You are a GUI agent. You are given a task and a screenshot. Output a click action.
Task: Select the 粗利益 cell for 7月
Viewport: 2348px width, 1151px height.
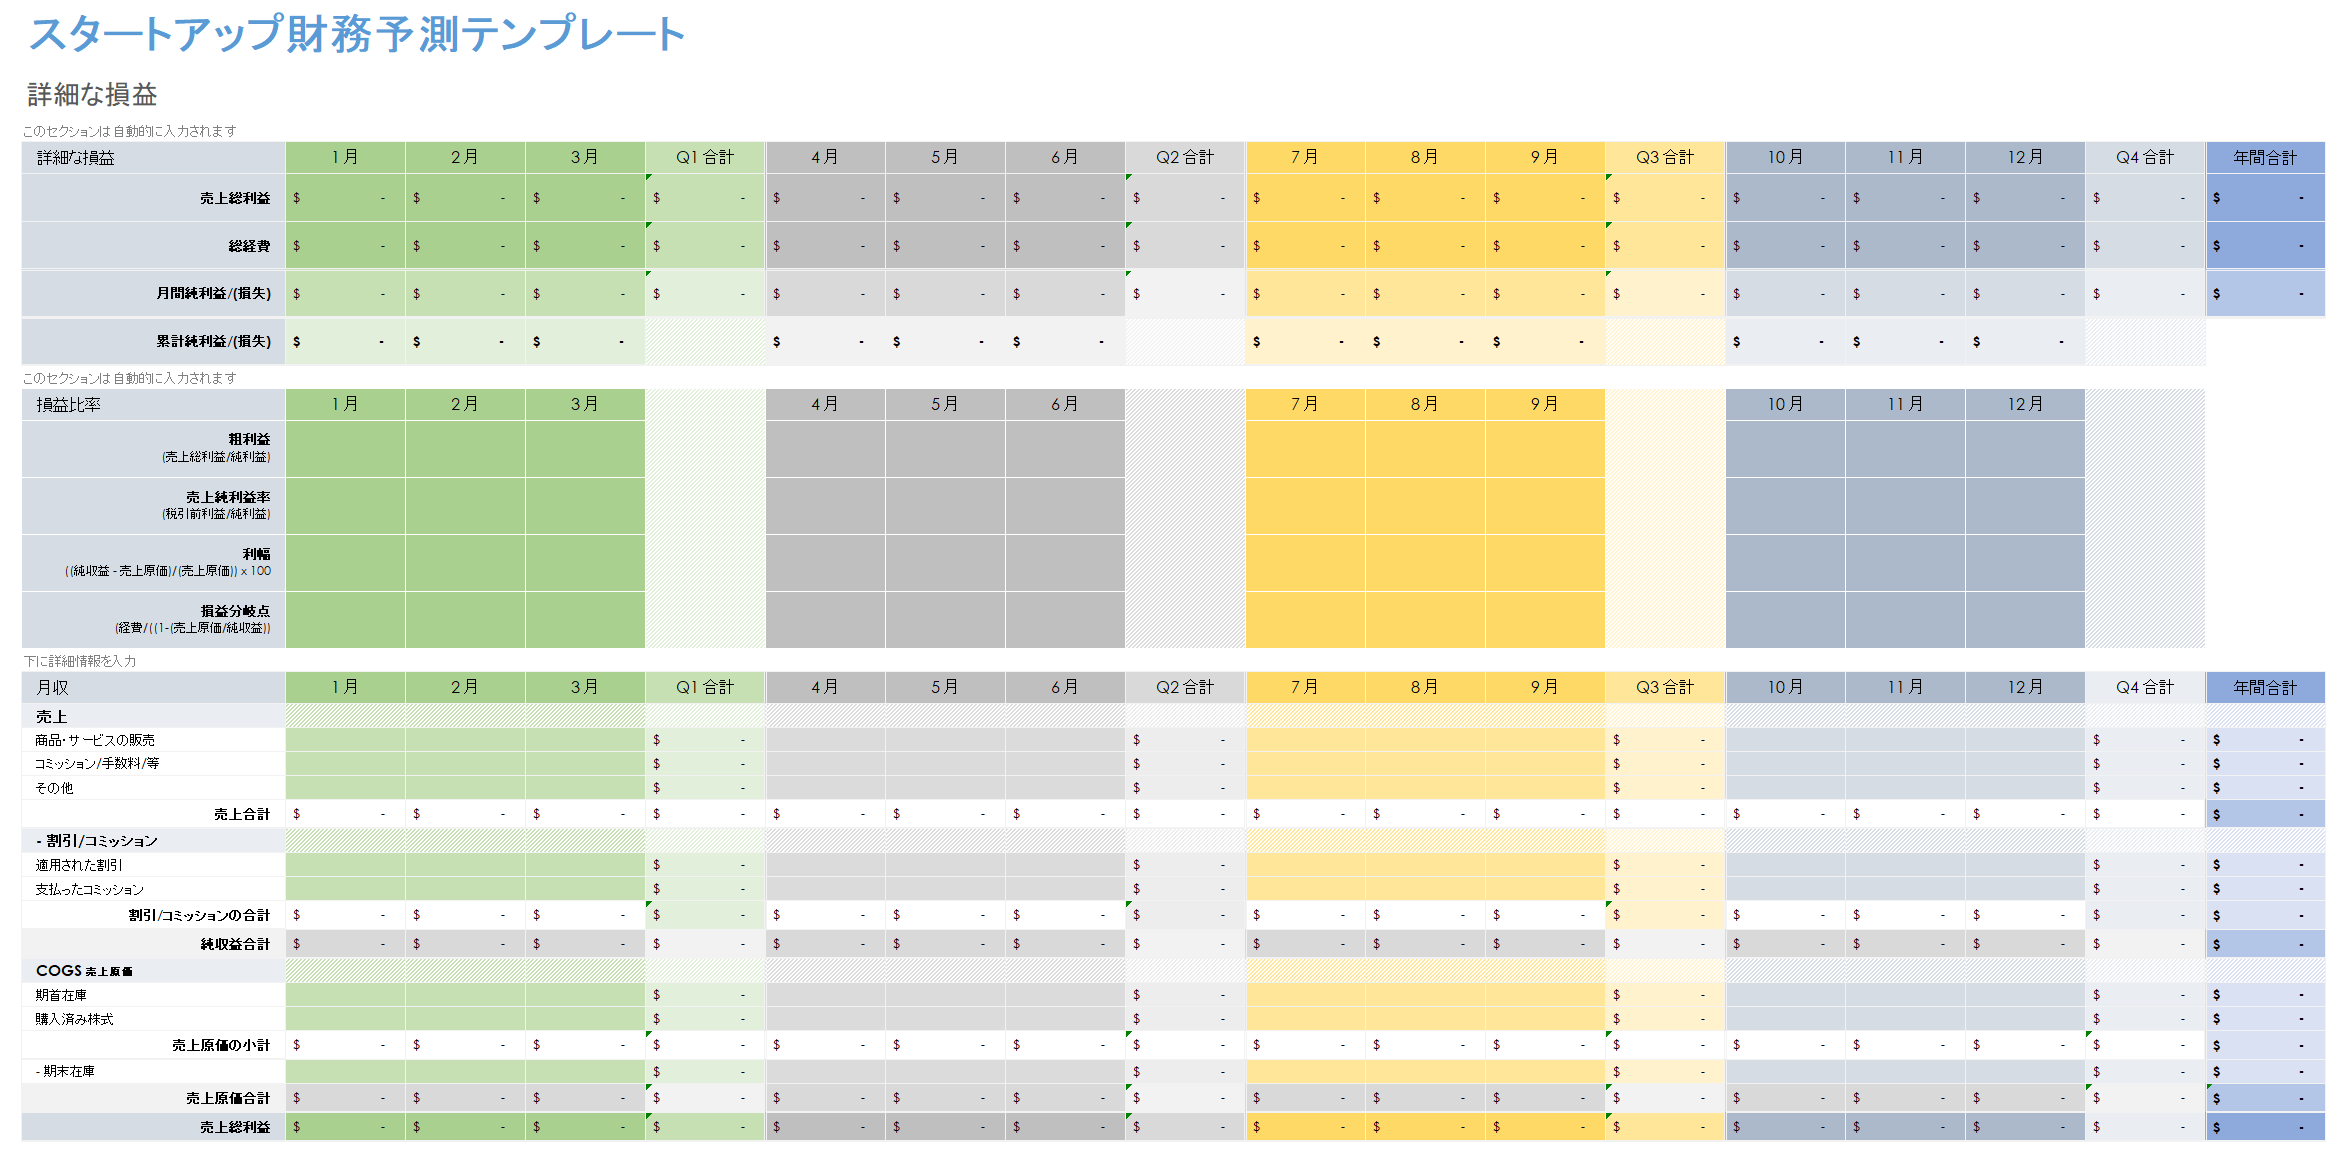tap(1305, 449)
